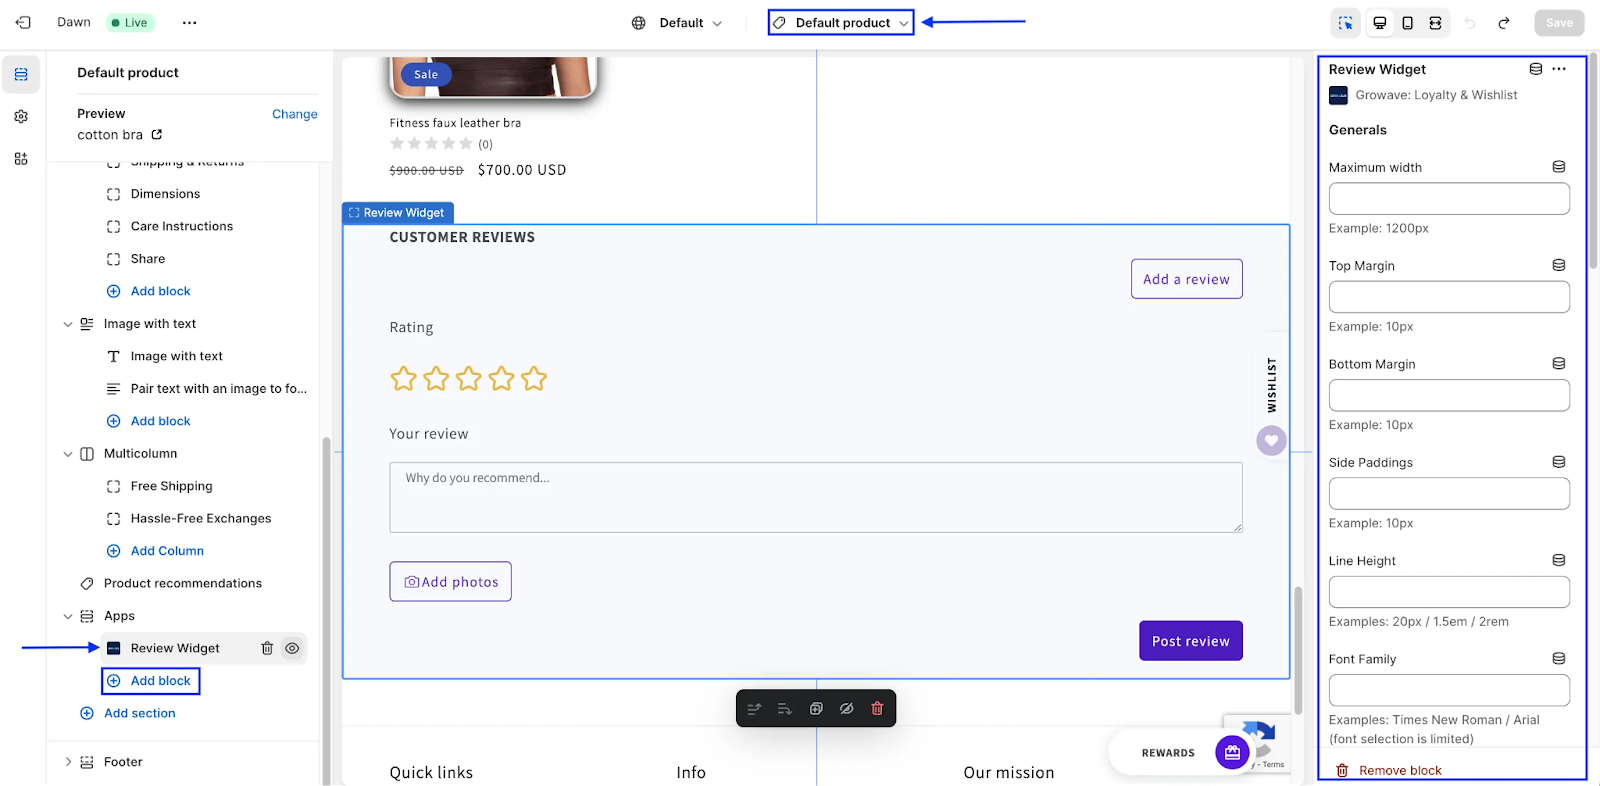The height and width of the screenshot is (786, 1600).
Task: Select the Care Instructions block
Action: [x=182, y=226]
